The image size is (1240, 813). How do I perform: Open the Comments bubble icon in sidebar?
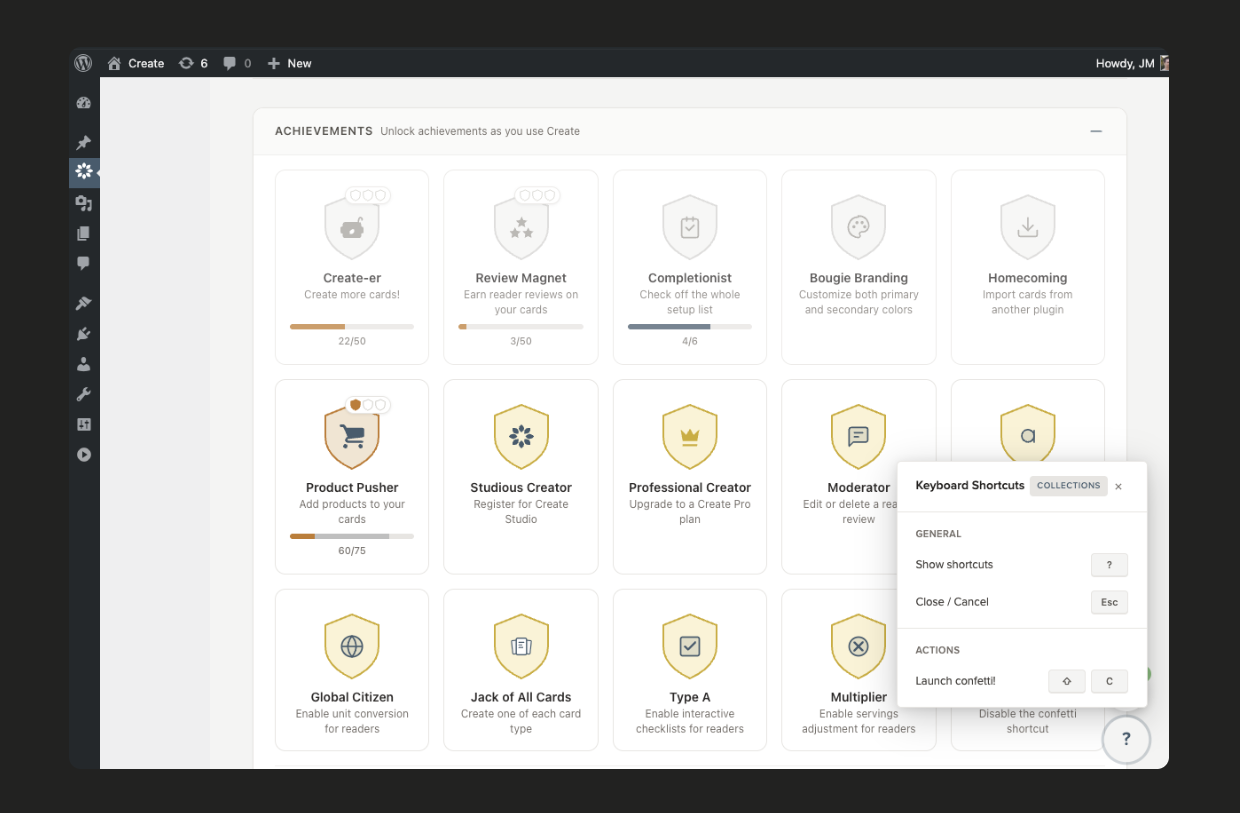84,262
